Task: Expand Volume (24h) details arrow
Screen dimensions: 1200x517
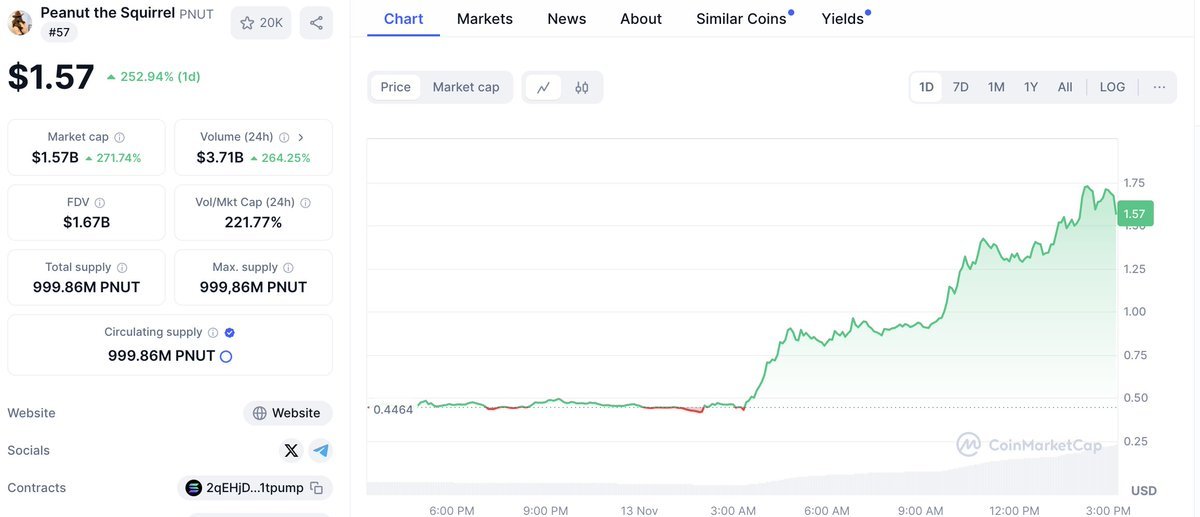Action: click(x=301, y=137)
